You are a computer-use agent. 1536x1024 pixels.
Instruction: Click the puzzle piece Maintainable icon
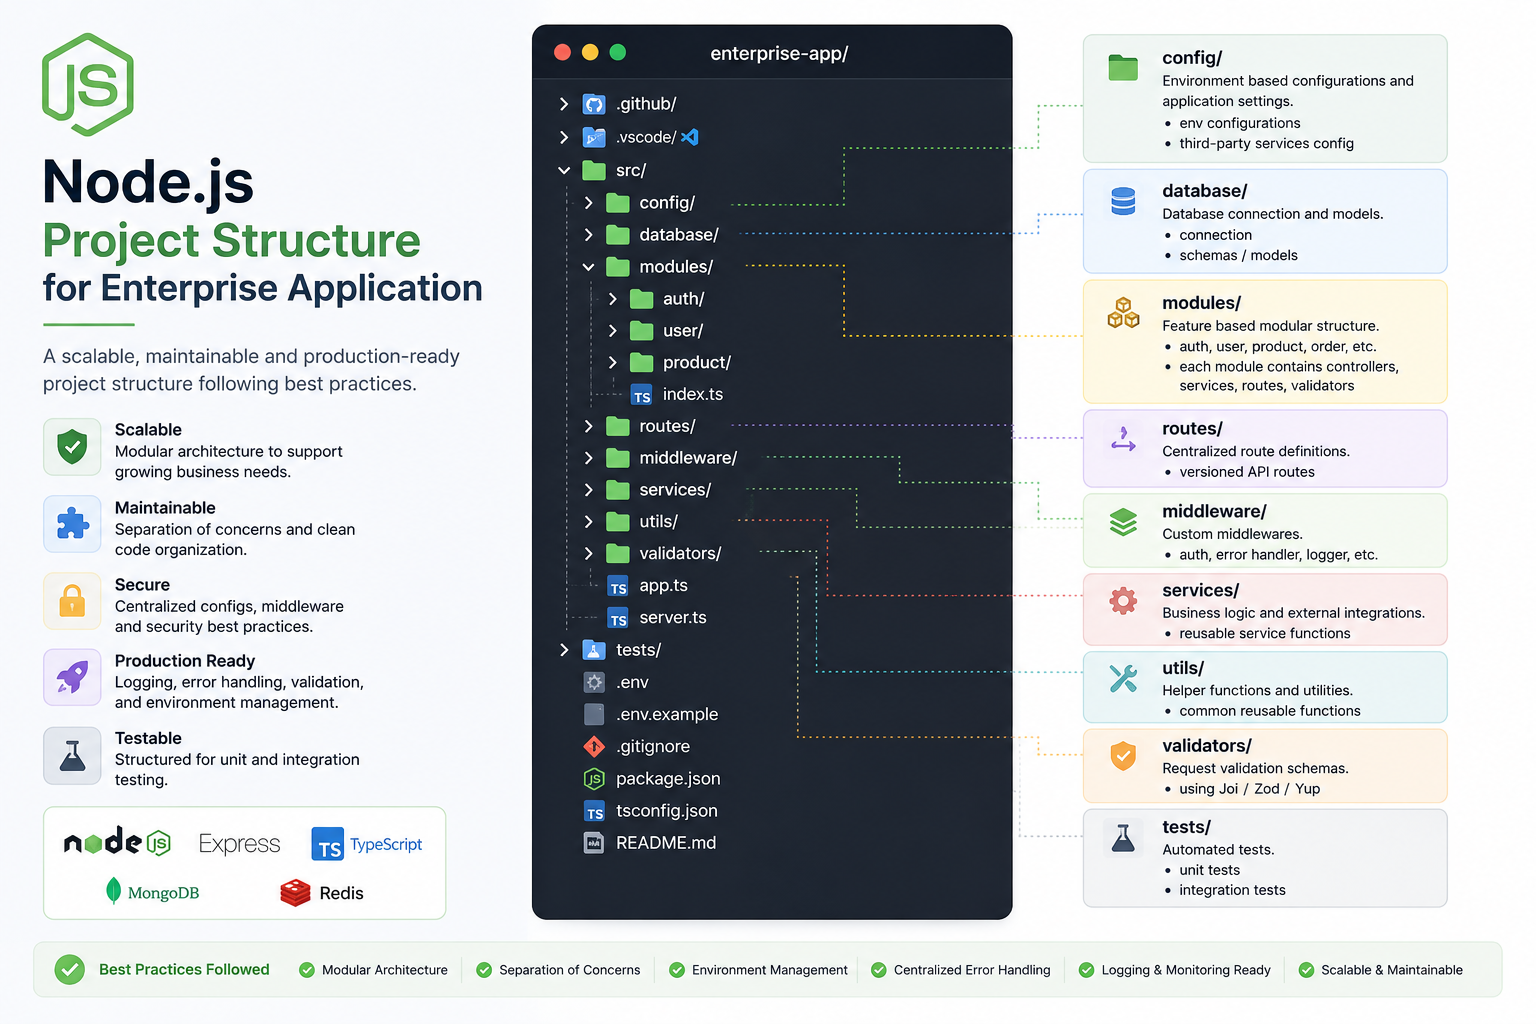click(x=72, y=524)
